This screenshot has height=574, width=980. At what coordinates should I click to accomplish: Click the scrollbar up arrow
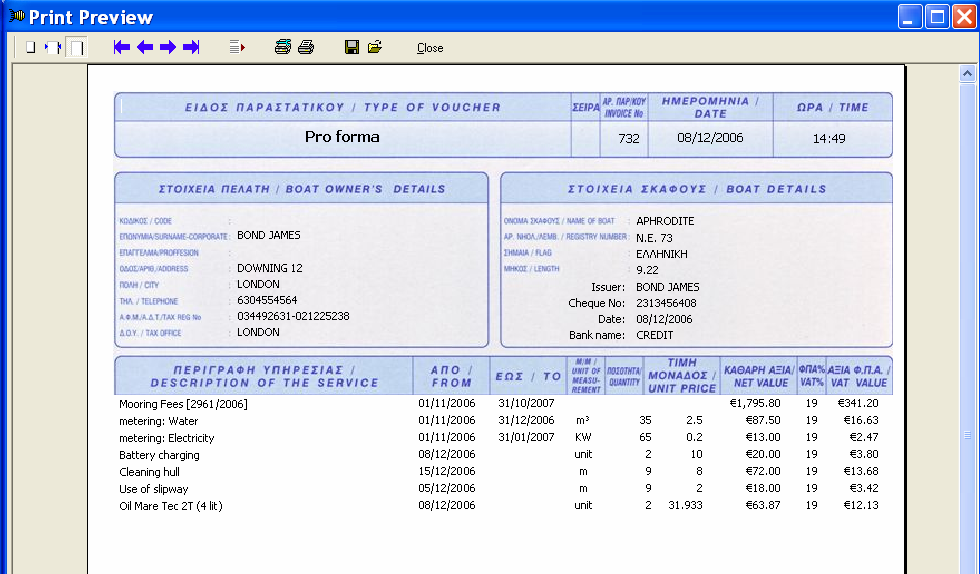pyautogui.click(x=968, y=74)
